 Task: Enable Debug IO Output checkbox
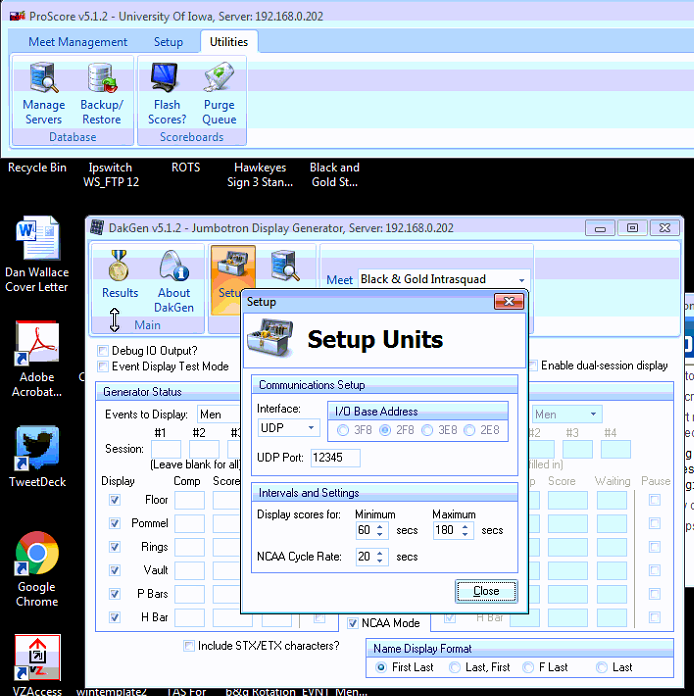104,351
